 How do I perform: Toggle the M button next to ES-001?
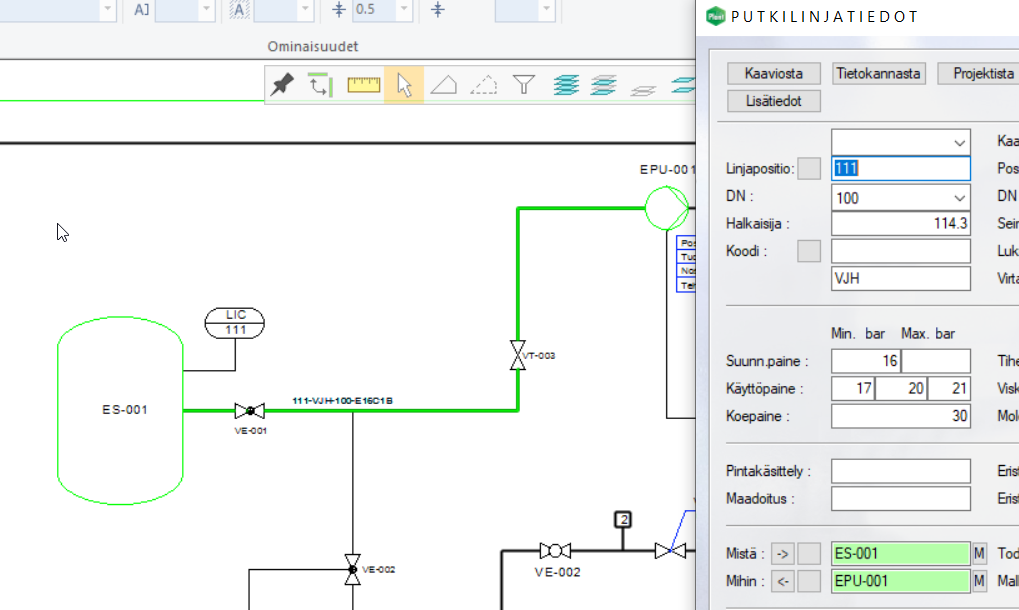[979, 553]
